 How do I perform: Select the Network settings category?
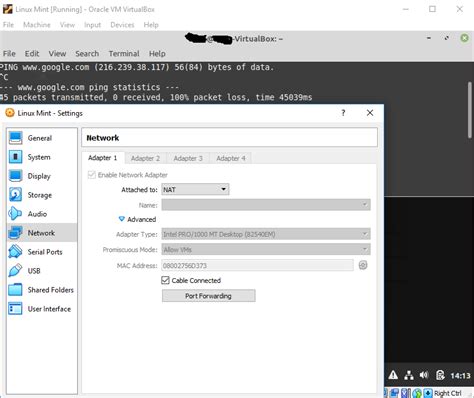tap(42, 233)
